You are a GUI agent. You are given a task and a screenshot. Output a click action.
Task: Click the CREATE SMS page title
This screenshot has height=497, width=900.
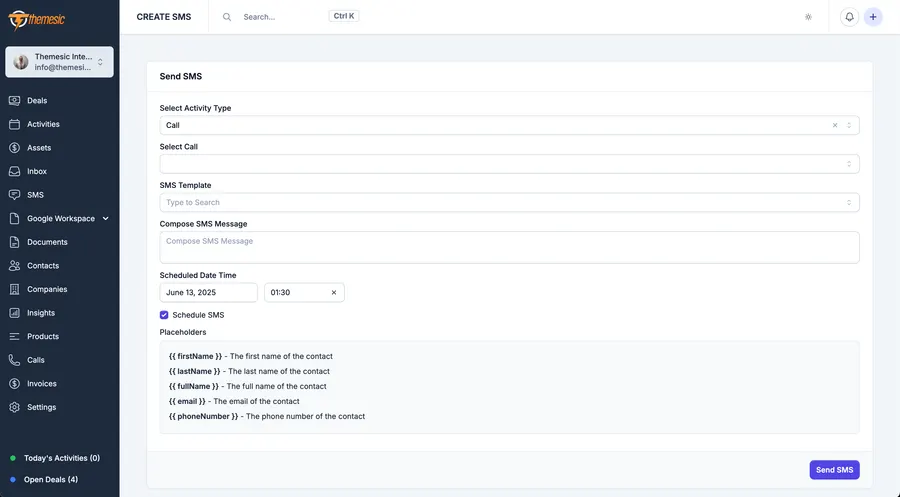(x=164, y=17)
